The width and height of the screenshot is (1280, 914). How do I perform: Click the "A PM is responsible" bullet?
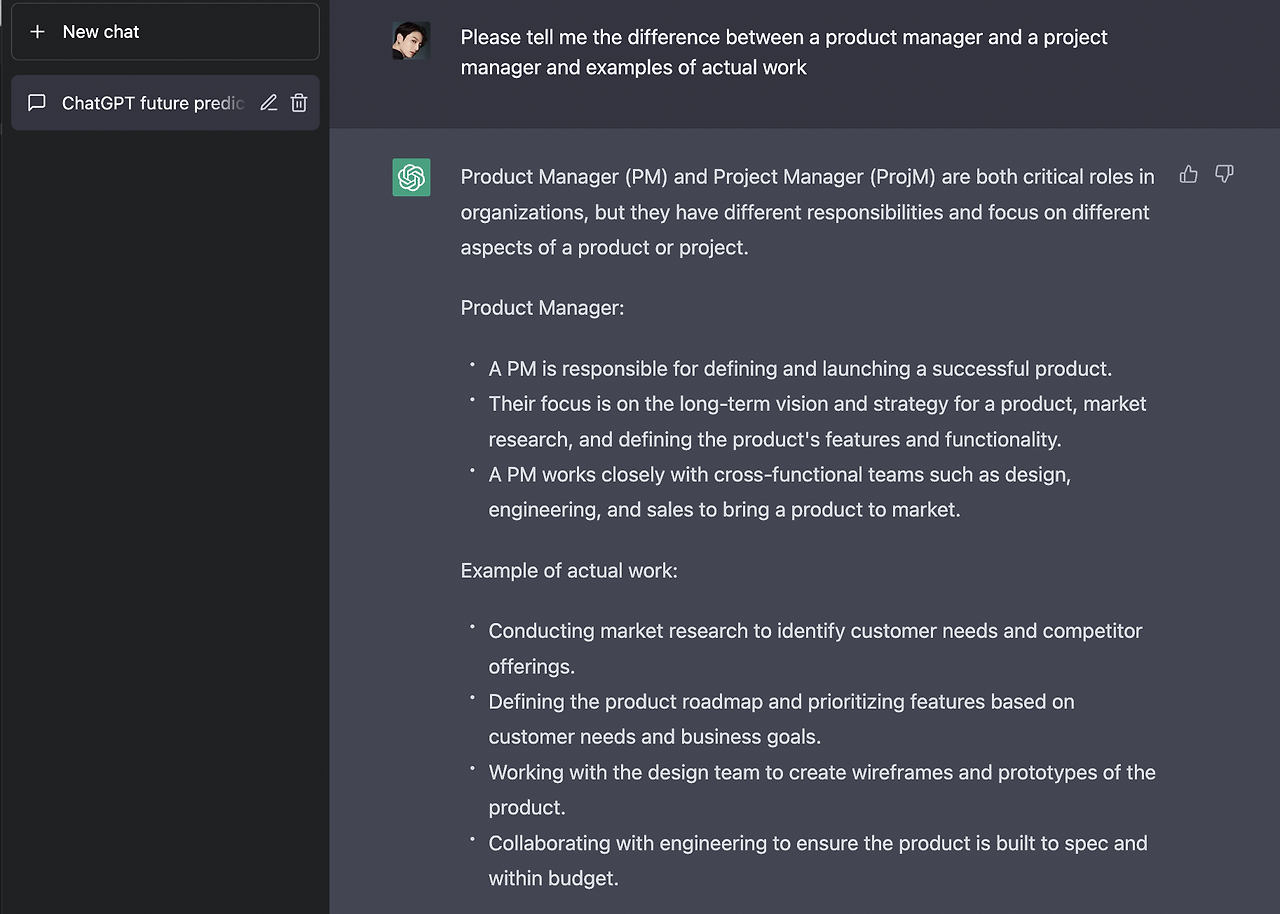click(x=800, y=369)
